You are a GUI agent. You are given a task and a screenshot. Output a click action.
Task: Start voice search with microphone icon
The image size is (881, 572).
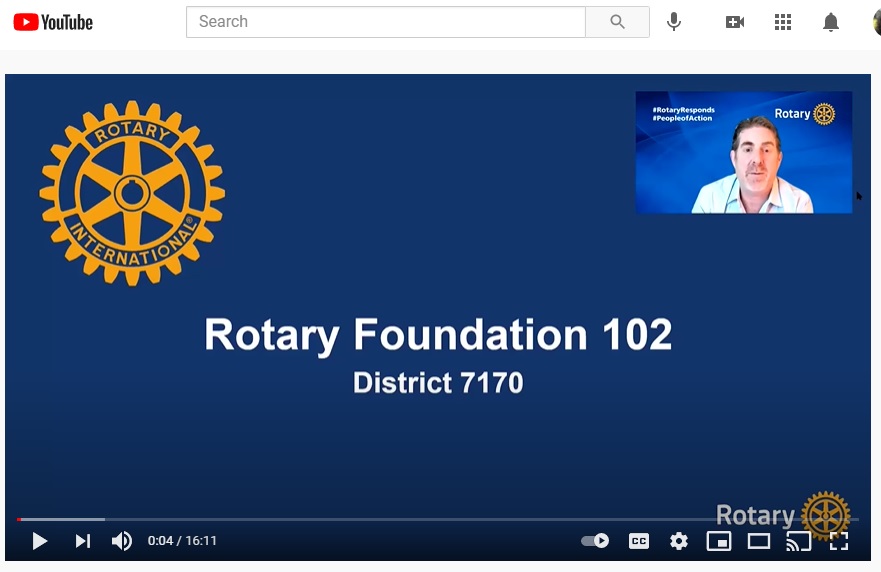pos(674,22)
